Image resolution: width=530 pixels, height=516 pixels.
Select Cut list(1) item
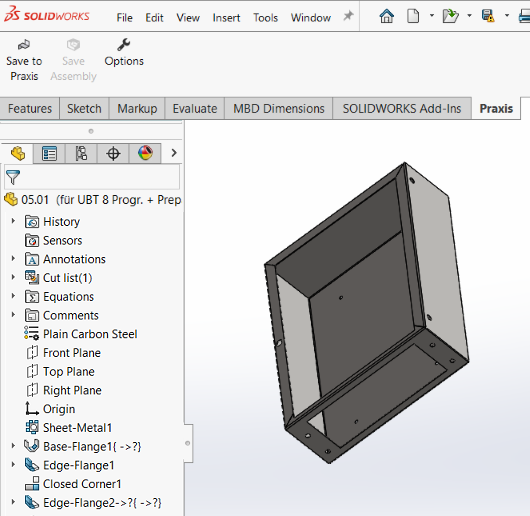[x=58, y=278]
